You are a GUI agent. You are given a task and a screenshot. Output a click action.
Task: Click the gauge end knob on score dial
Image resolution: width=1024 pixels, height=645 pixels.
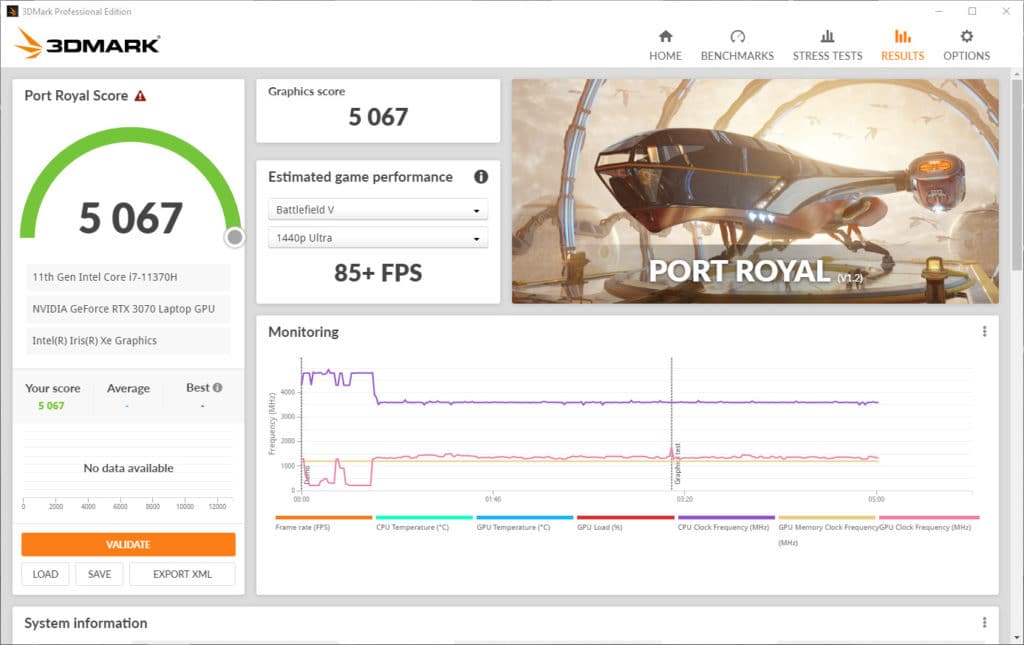pos(234,237)
